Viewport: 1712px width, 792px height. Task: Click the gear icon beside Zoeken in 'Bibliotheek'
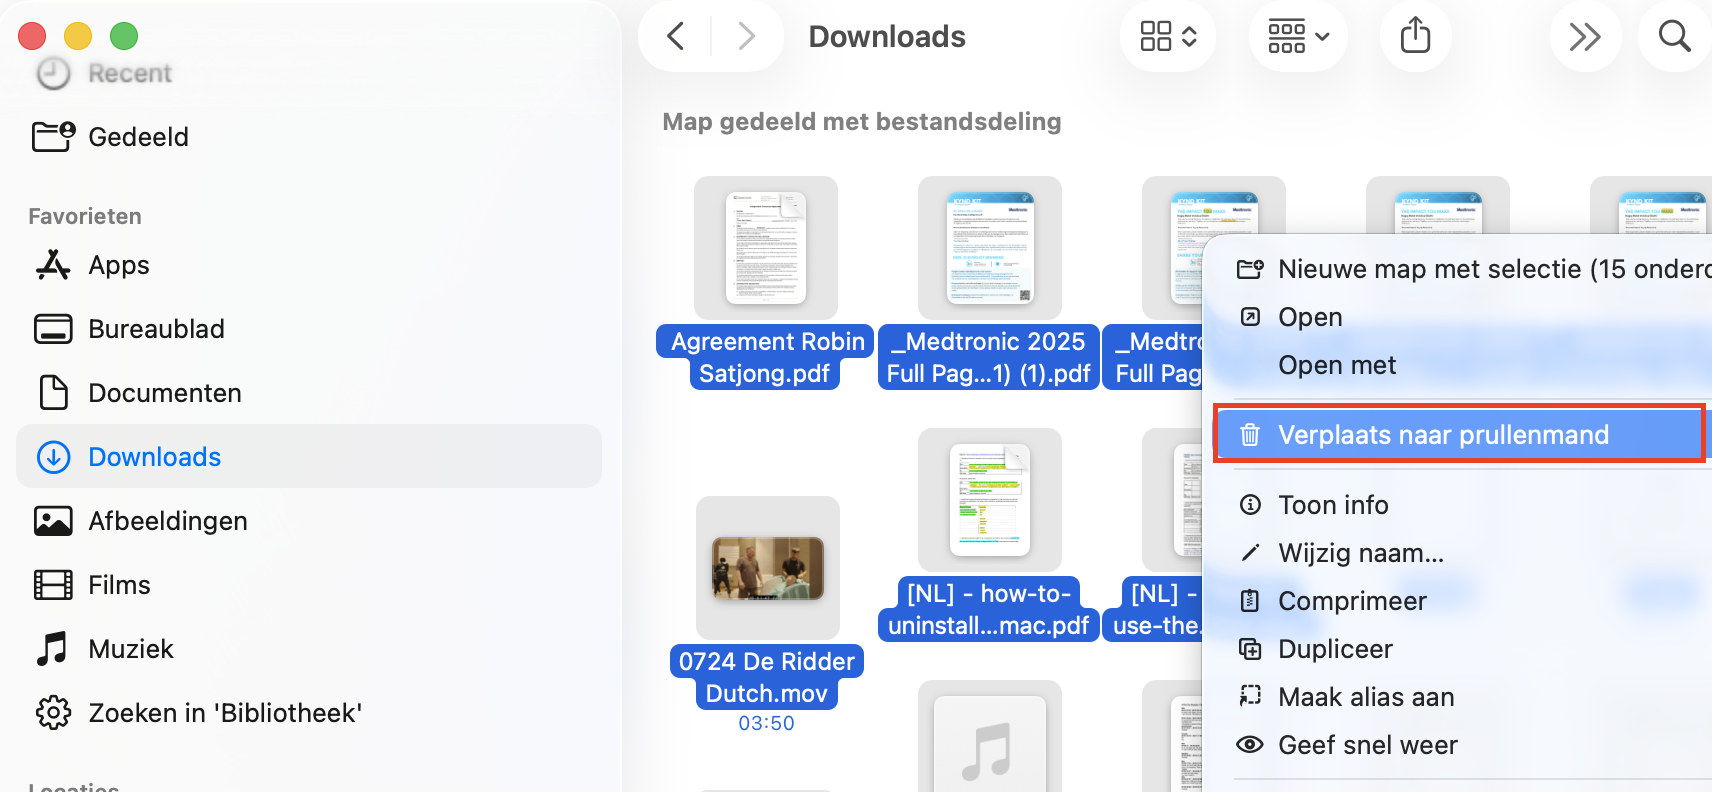coord(53,713)
